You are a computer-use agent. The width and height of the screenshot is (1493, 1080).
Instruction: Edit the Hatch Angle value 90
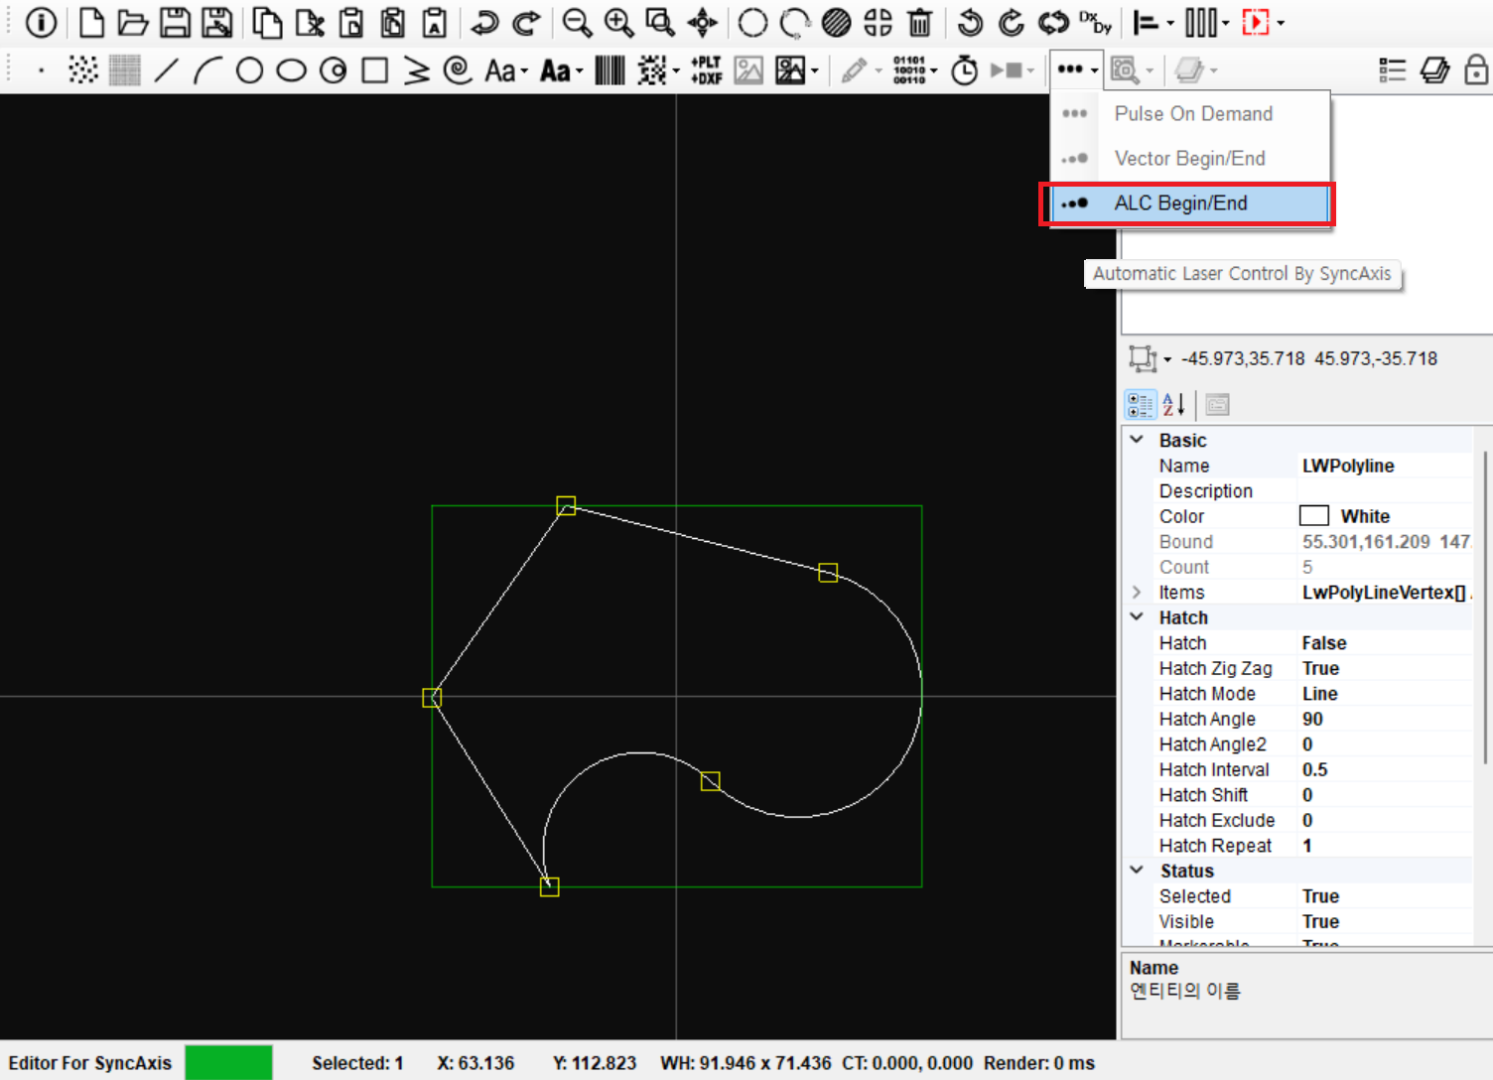(1384, 719)
